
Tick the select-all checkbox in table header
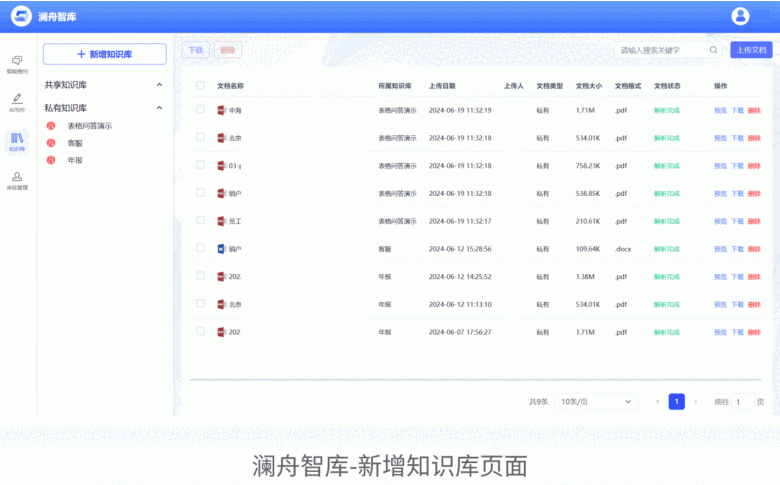point(201,86)
